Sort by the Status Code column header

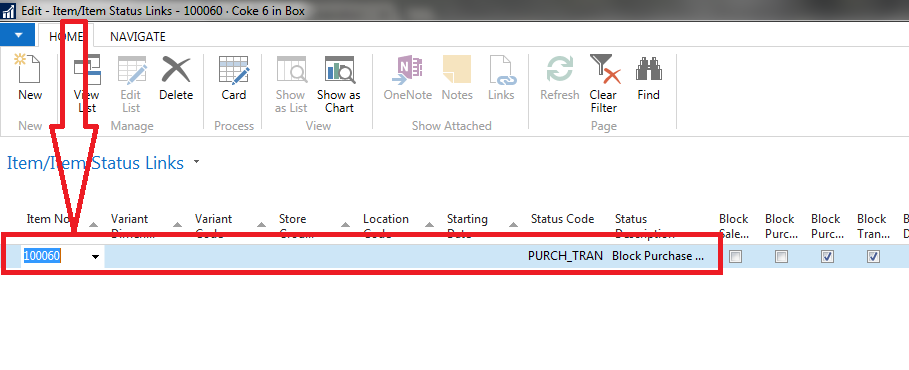(562, 219)
